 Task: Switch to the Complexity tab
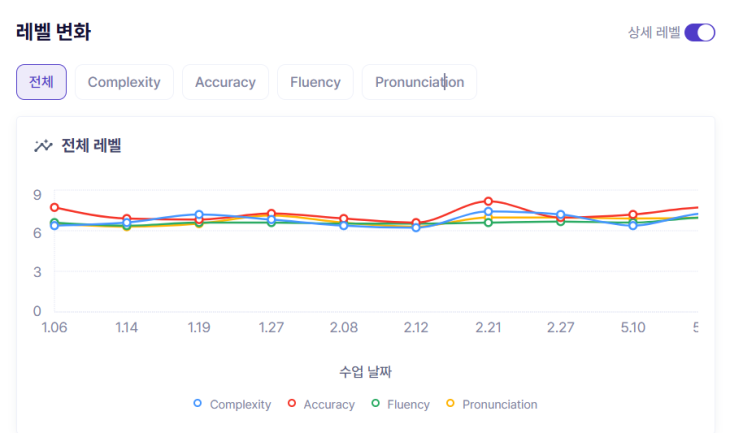coord(124,82)
